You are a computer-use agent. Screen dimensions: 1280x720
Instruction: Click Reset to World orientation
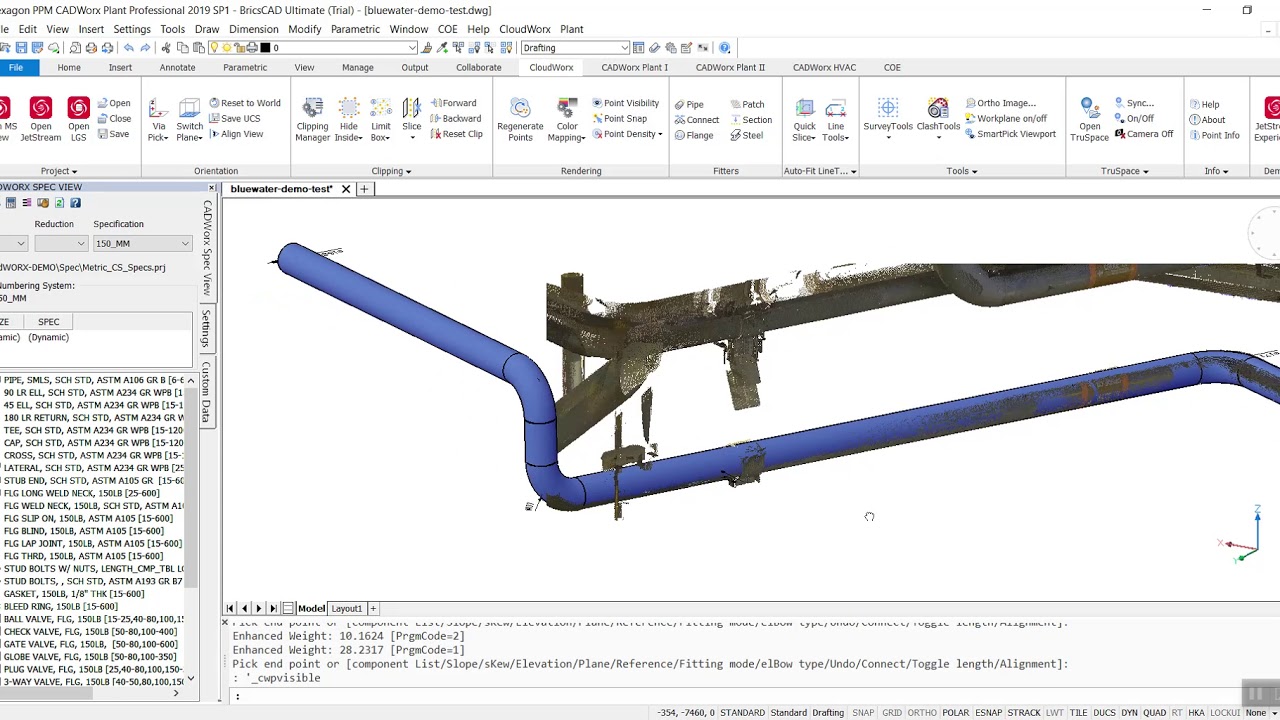coord(245,103)
